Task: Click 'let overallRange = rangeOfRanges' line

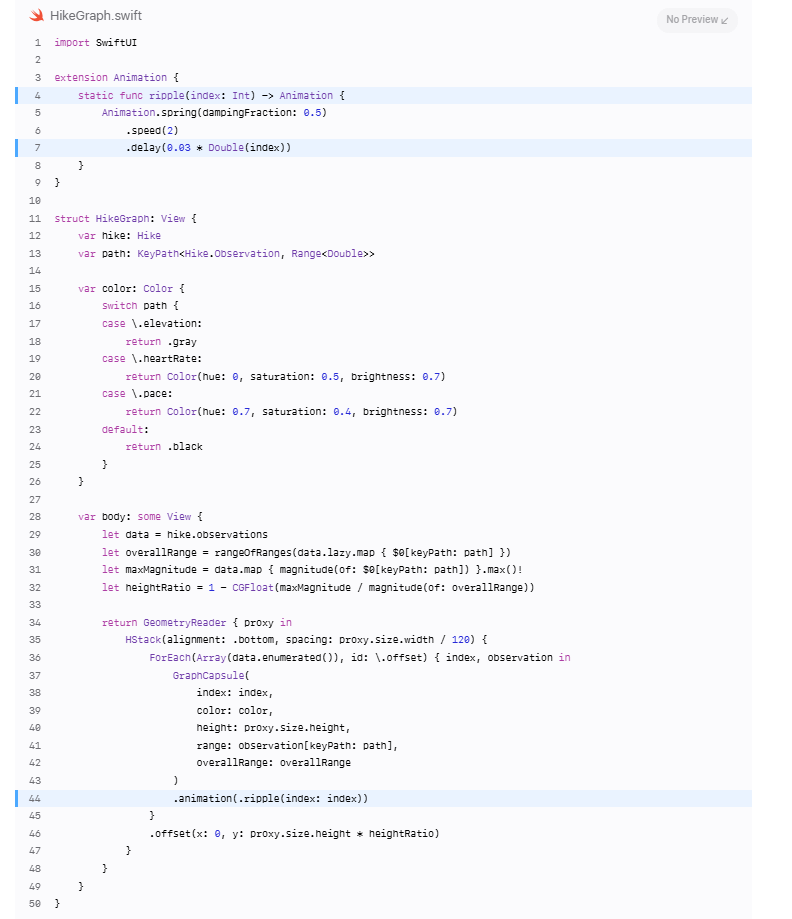Action: pos(306,553)
